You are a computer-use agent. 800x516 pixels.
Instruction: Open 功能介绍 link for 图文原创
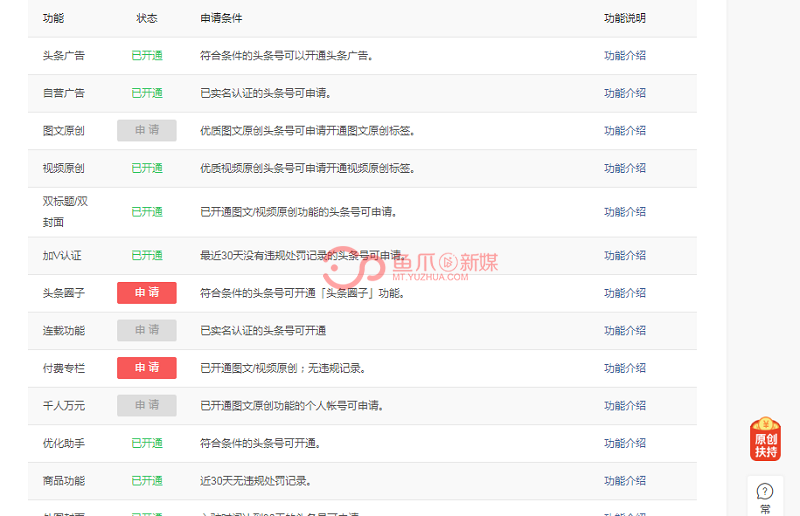tap(625, 131)
